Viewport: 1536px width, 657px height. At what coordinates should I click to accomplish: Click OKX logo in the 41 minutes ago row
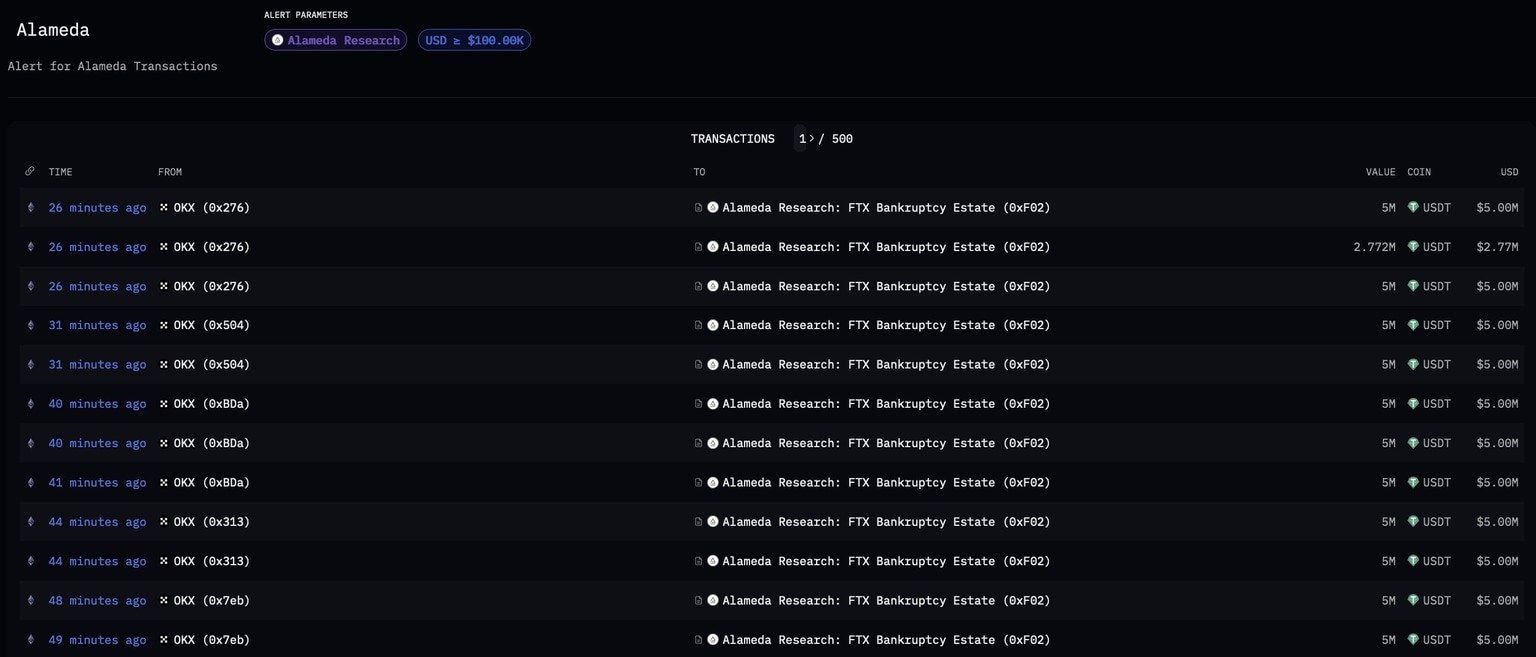164,483
